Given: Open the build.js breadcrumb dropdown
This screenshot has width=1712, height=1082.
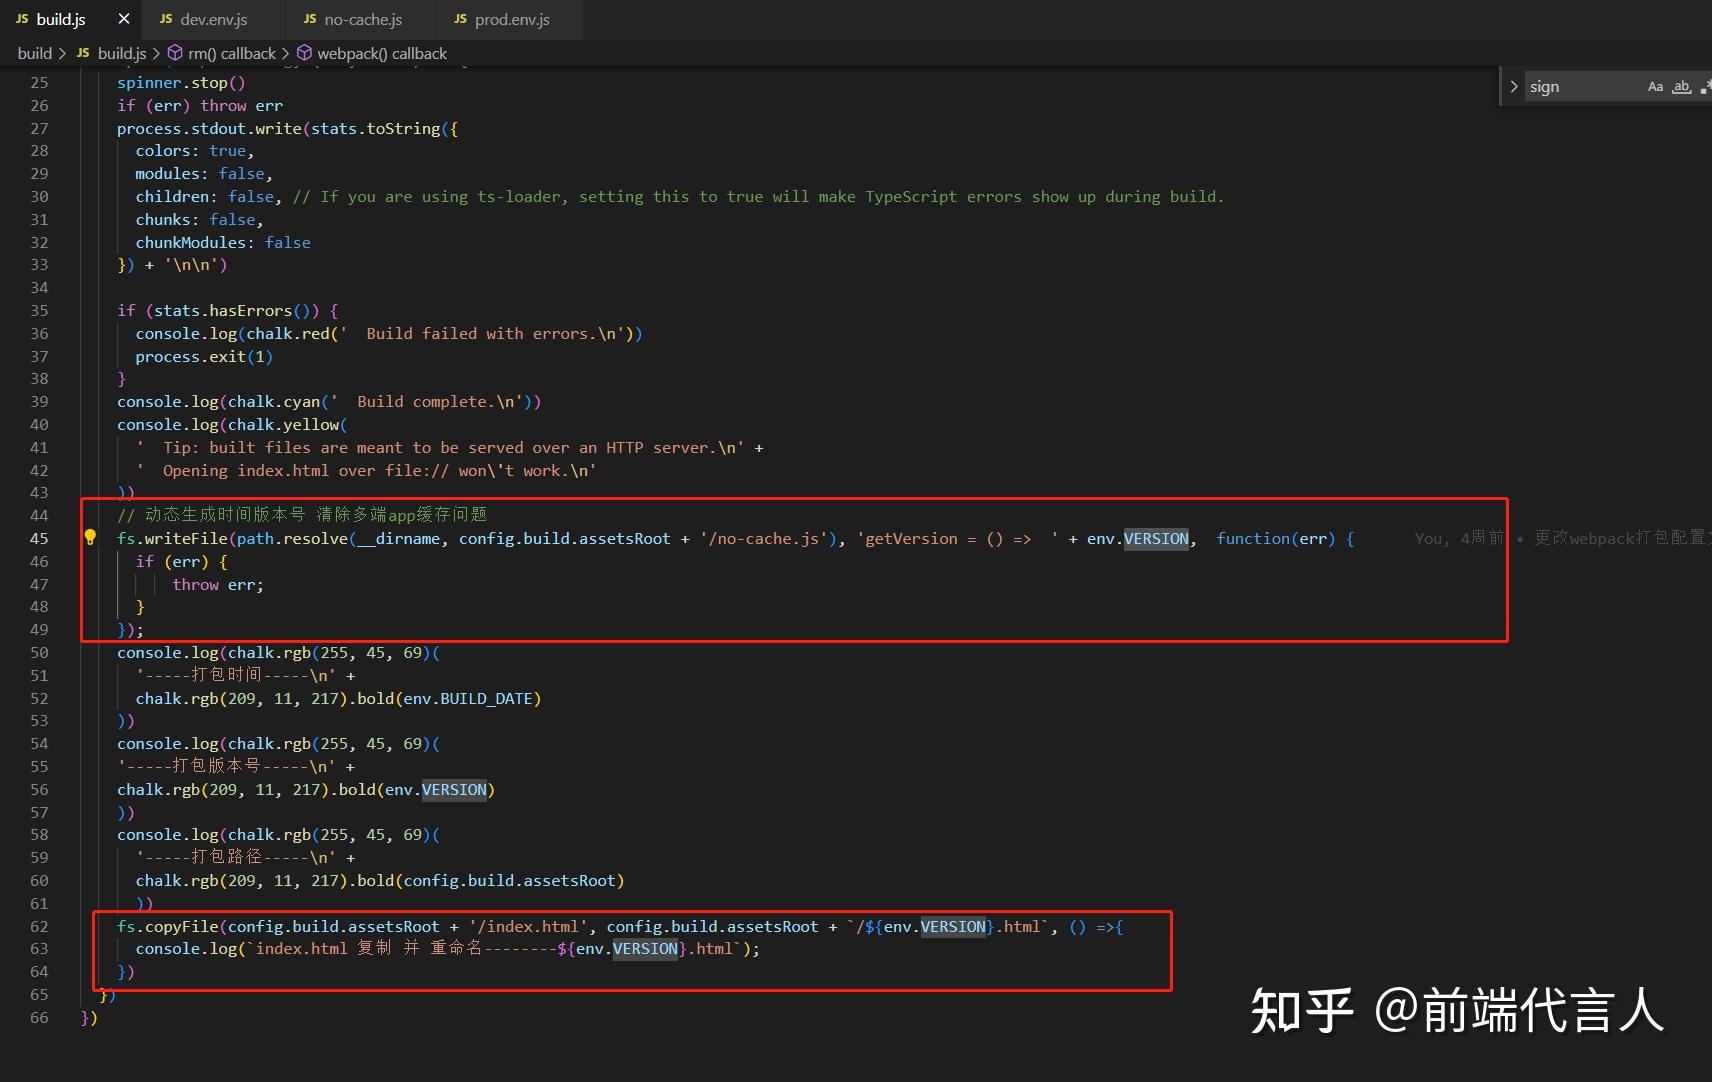Looking at the screenshot, I should click(111, 53).
